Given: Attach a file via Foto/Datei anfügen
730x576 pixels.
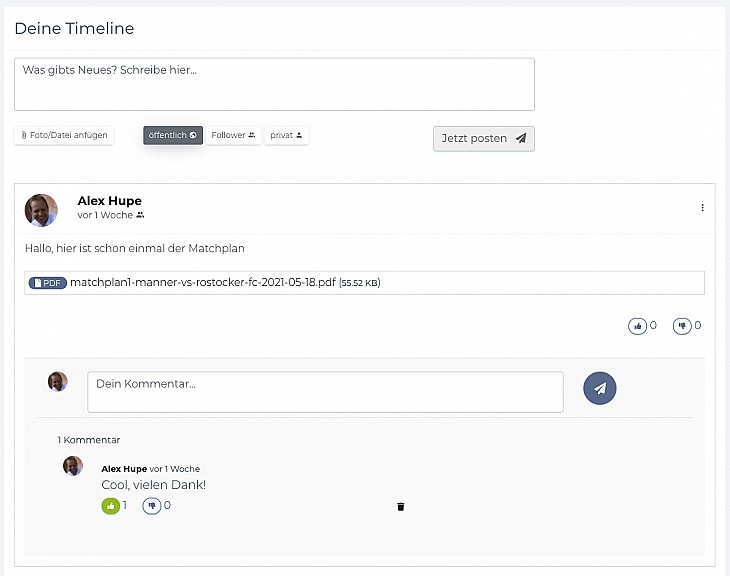Looking at the screenshot, I should (64, 136).
